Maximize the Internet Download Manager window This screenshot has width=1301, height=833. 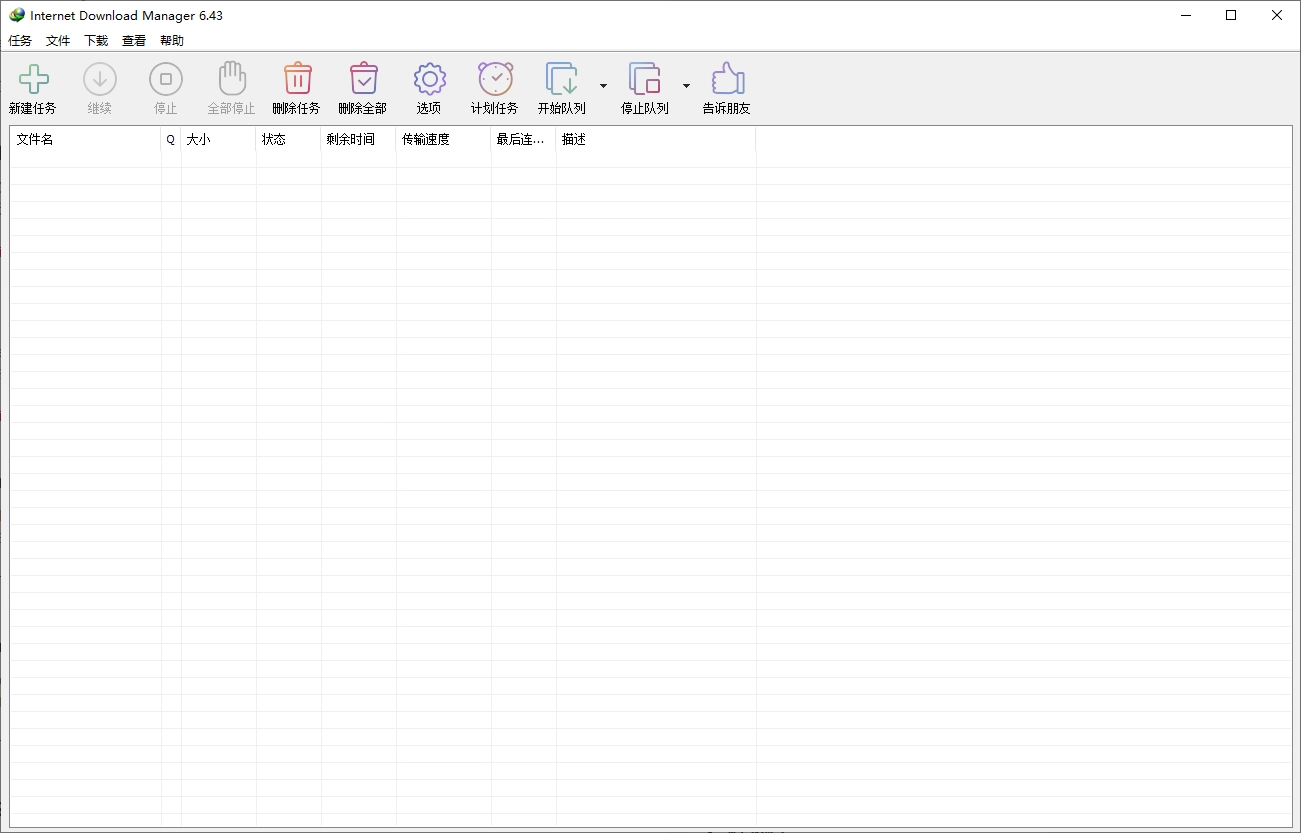click(1231, 15)
